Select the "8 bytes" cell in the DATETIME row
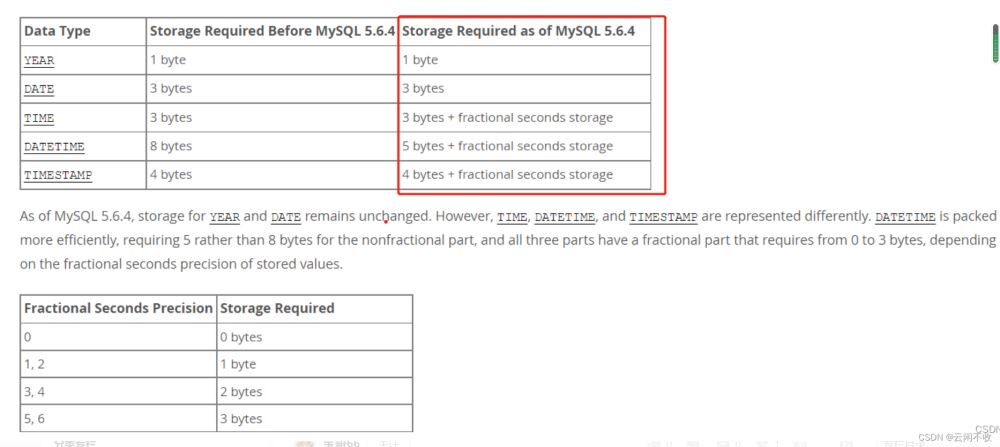Viewport: 1000px width, 447px height. pyautogui.click(x=171, y=146)
